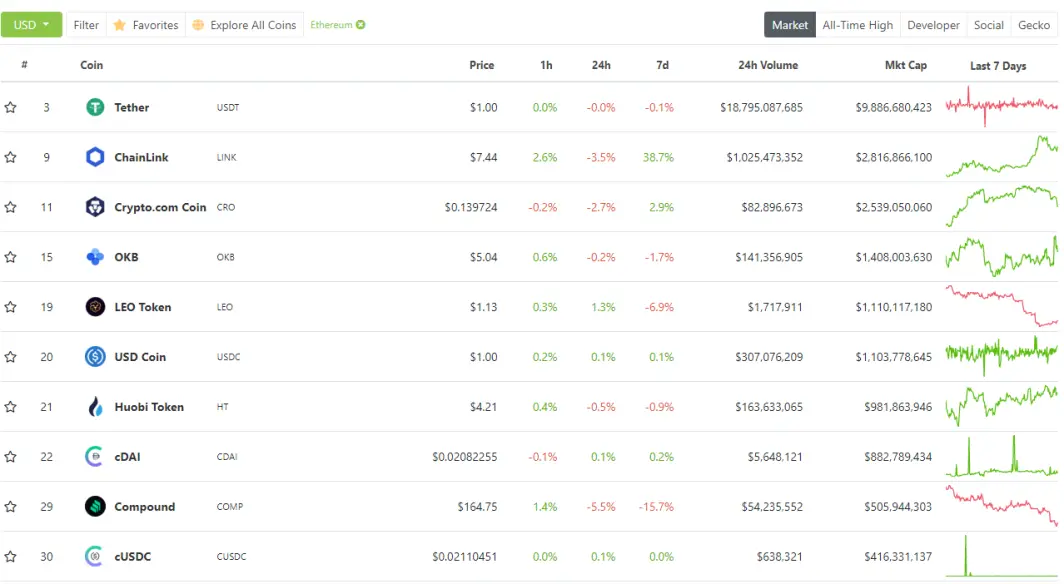Open the LEO Token page link
This screenshot has height=584, width=1064.
coord(142,307)
